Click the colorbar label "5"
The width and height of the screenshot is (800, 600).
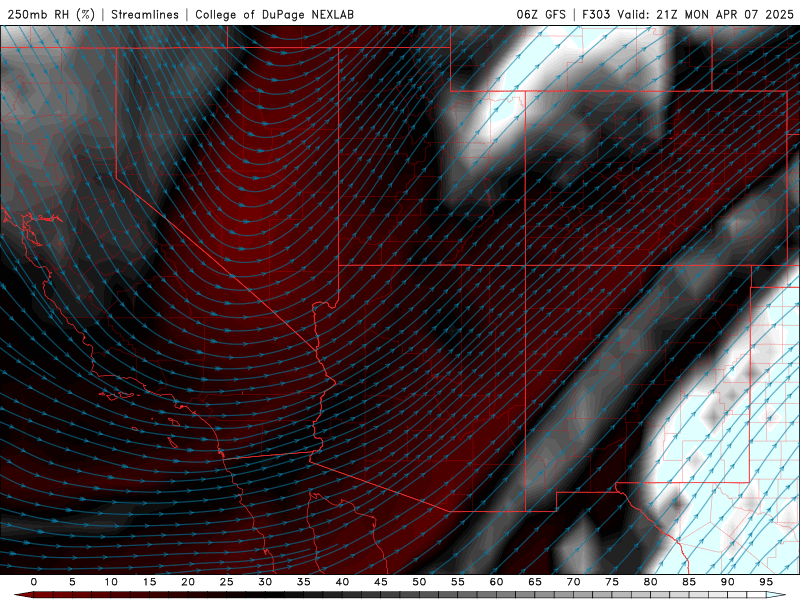pyautogui.click(x=72, y=582)
